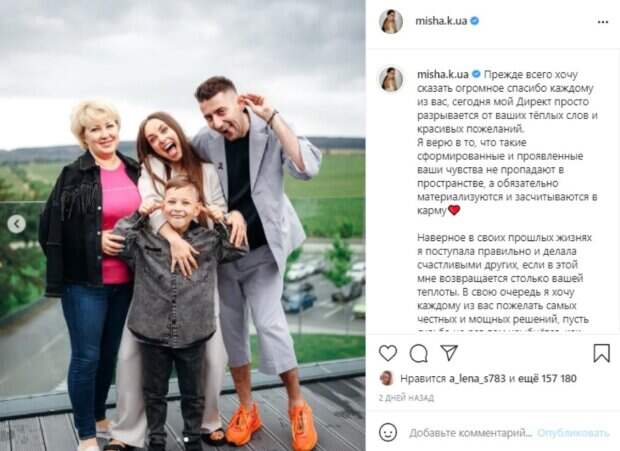
Task: Open the emoji picker smiley icon
Action: pos(388,432)
